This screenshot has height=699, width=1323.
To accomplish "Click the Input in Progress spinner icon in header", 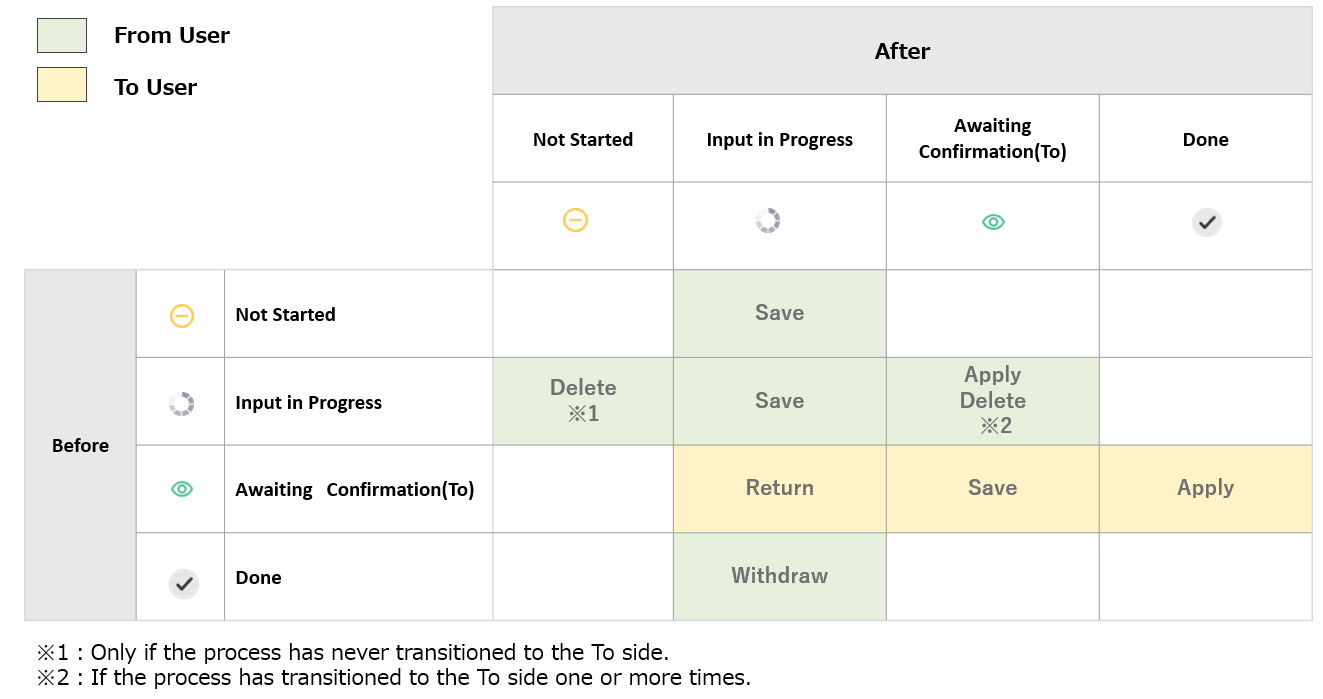I will click(768, 221).
